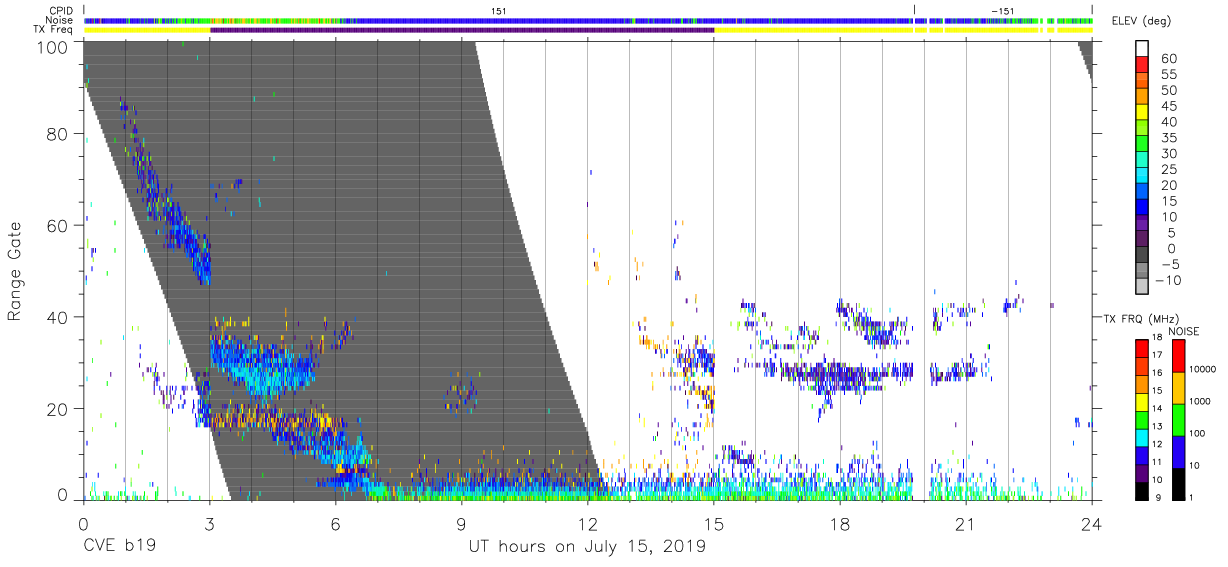The image size is (1228, 567).
Task: Click x-axis tick label '12'
Action: 588,523
